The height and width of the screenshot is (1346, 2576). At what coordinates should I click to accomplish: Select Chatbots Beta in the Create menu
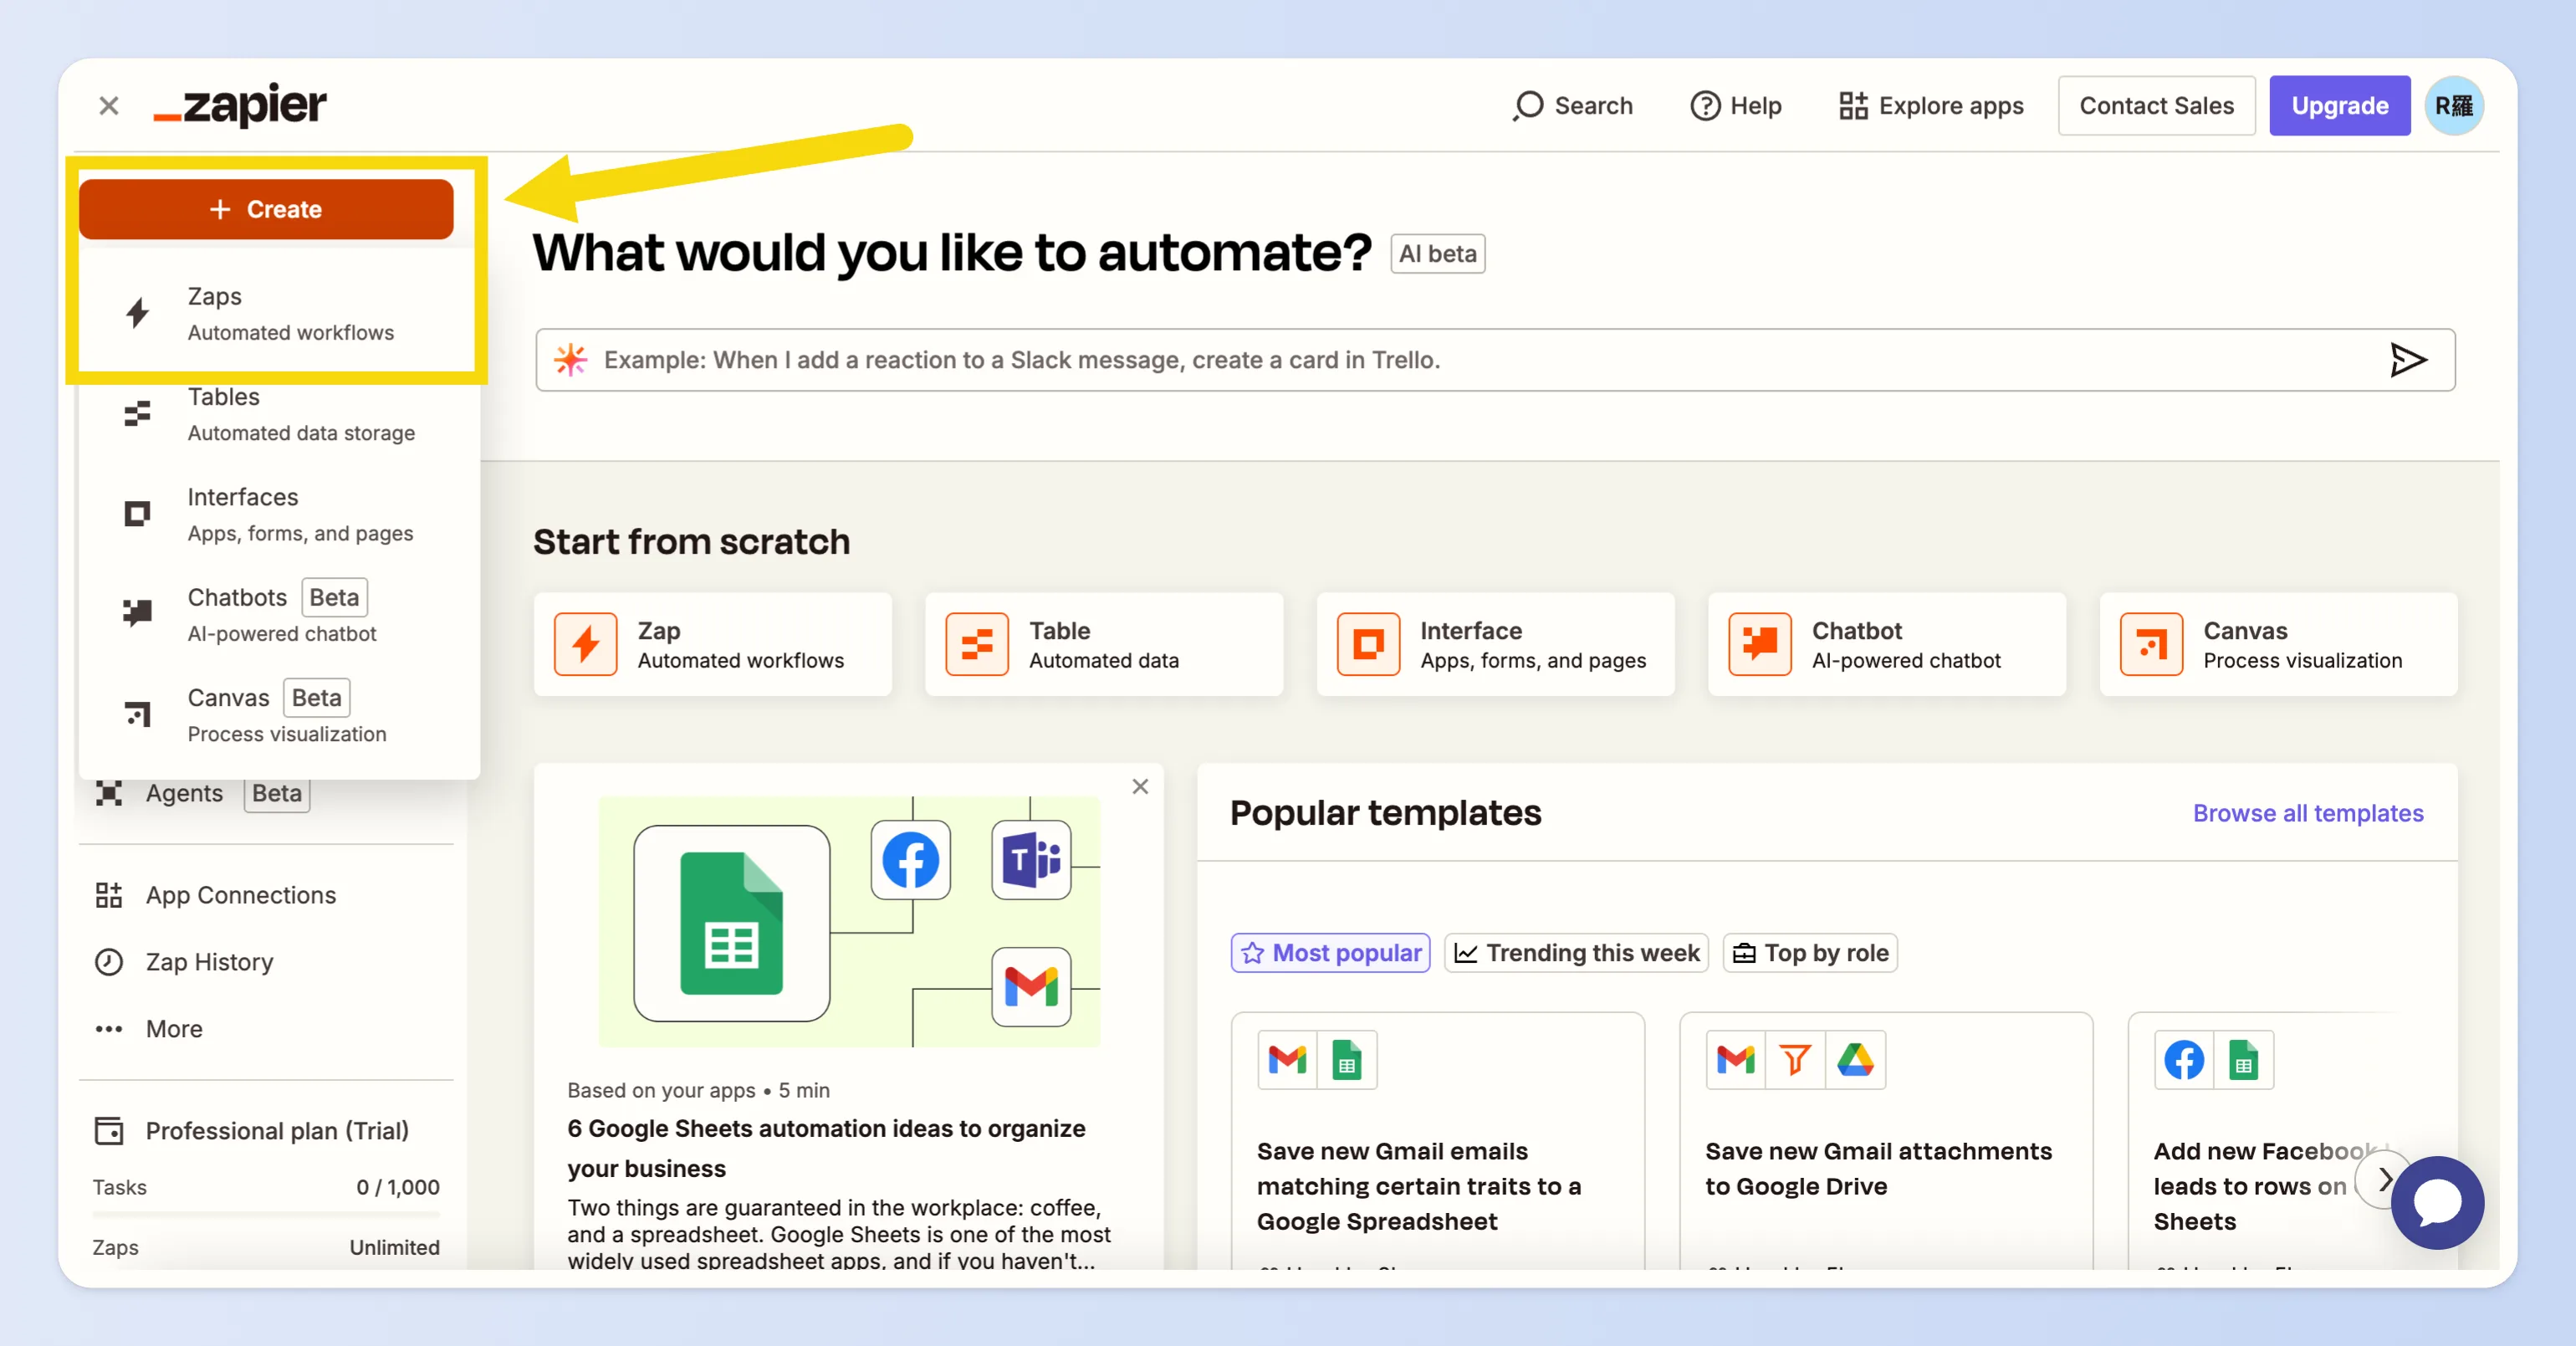tap(278, 614)
